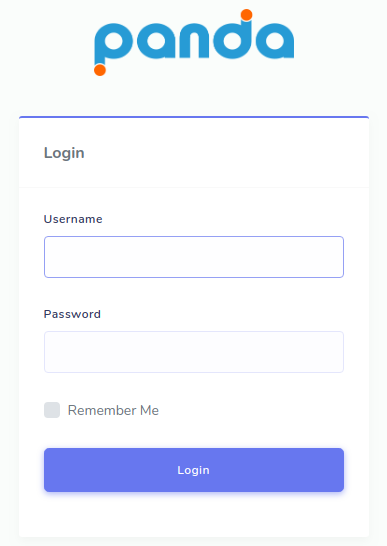Click the letter p in the panda logo
The height and width of the screenshot is (546, 387).
click(x=114, y=45)
